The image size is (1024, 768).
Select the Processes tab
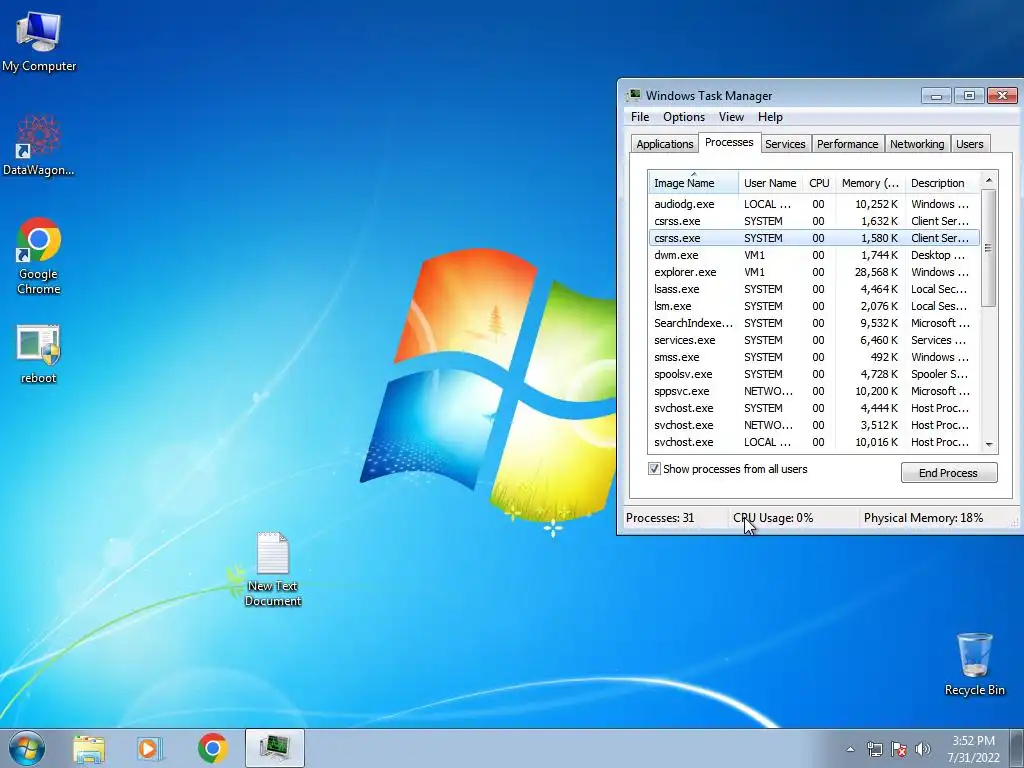coord(729,142)
